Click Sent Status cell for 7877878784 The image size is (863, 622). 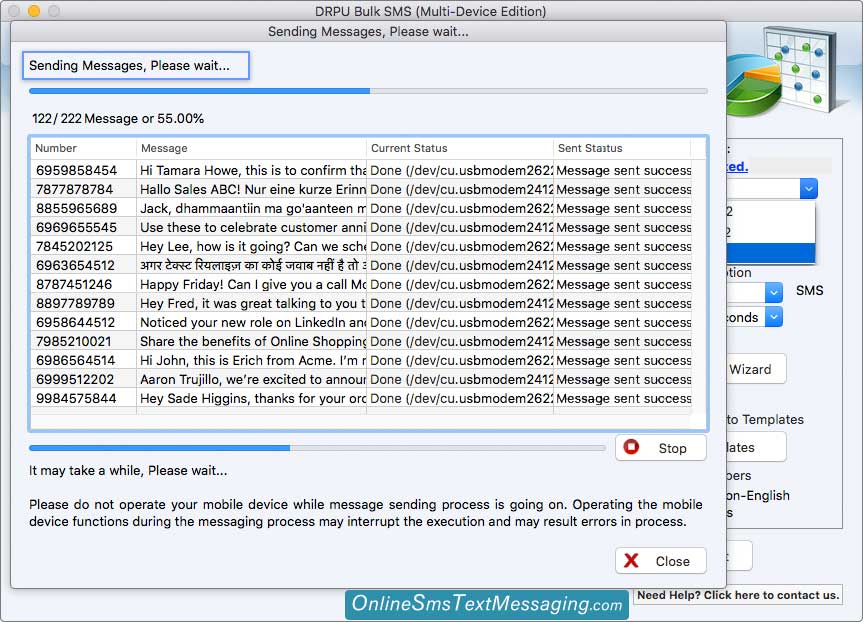[x=624, y=189]
